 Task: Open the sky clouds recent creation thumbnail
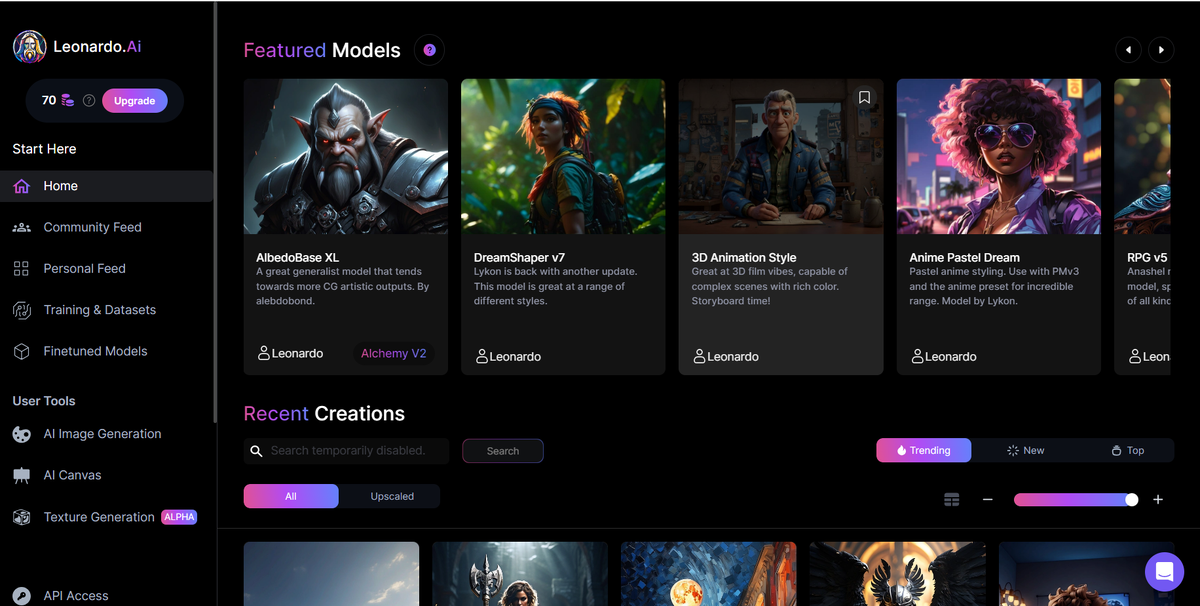point(331,574)
